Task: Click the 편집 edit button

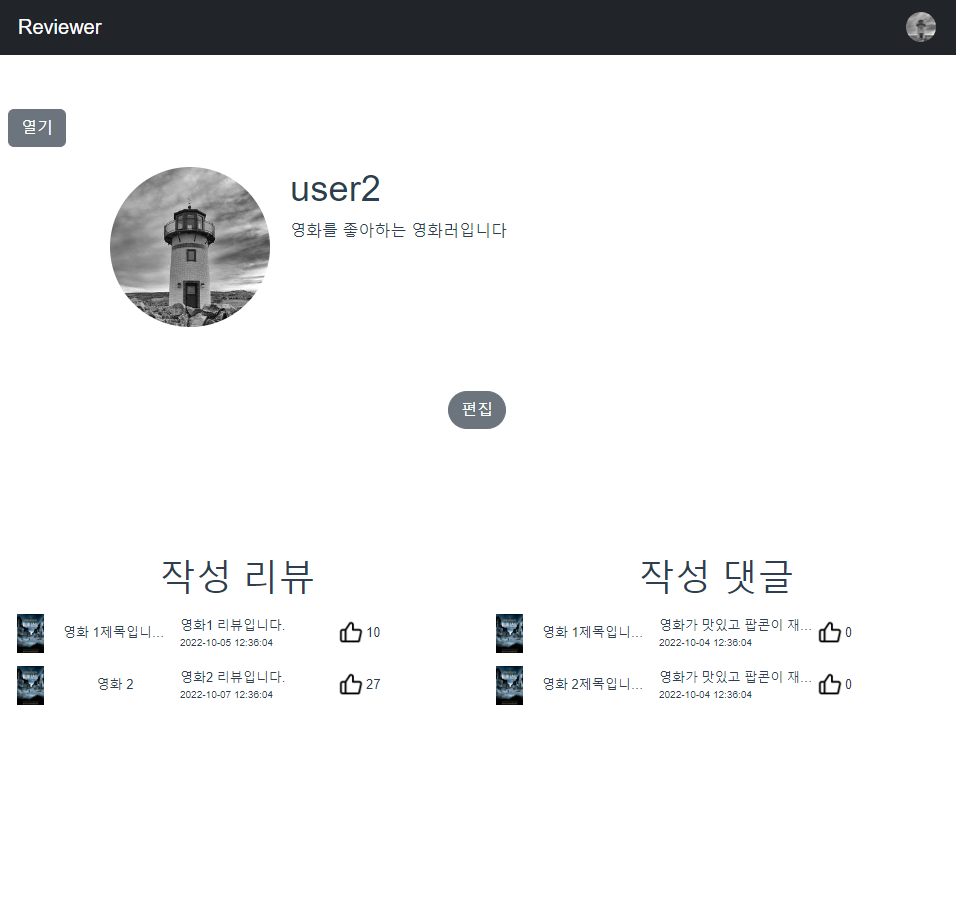Action: coord(477,409)
